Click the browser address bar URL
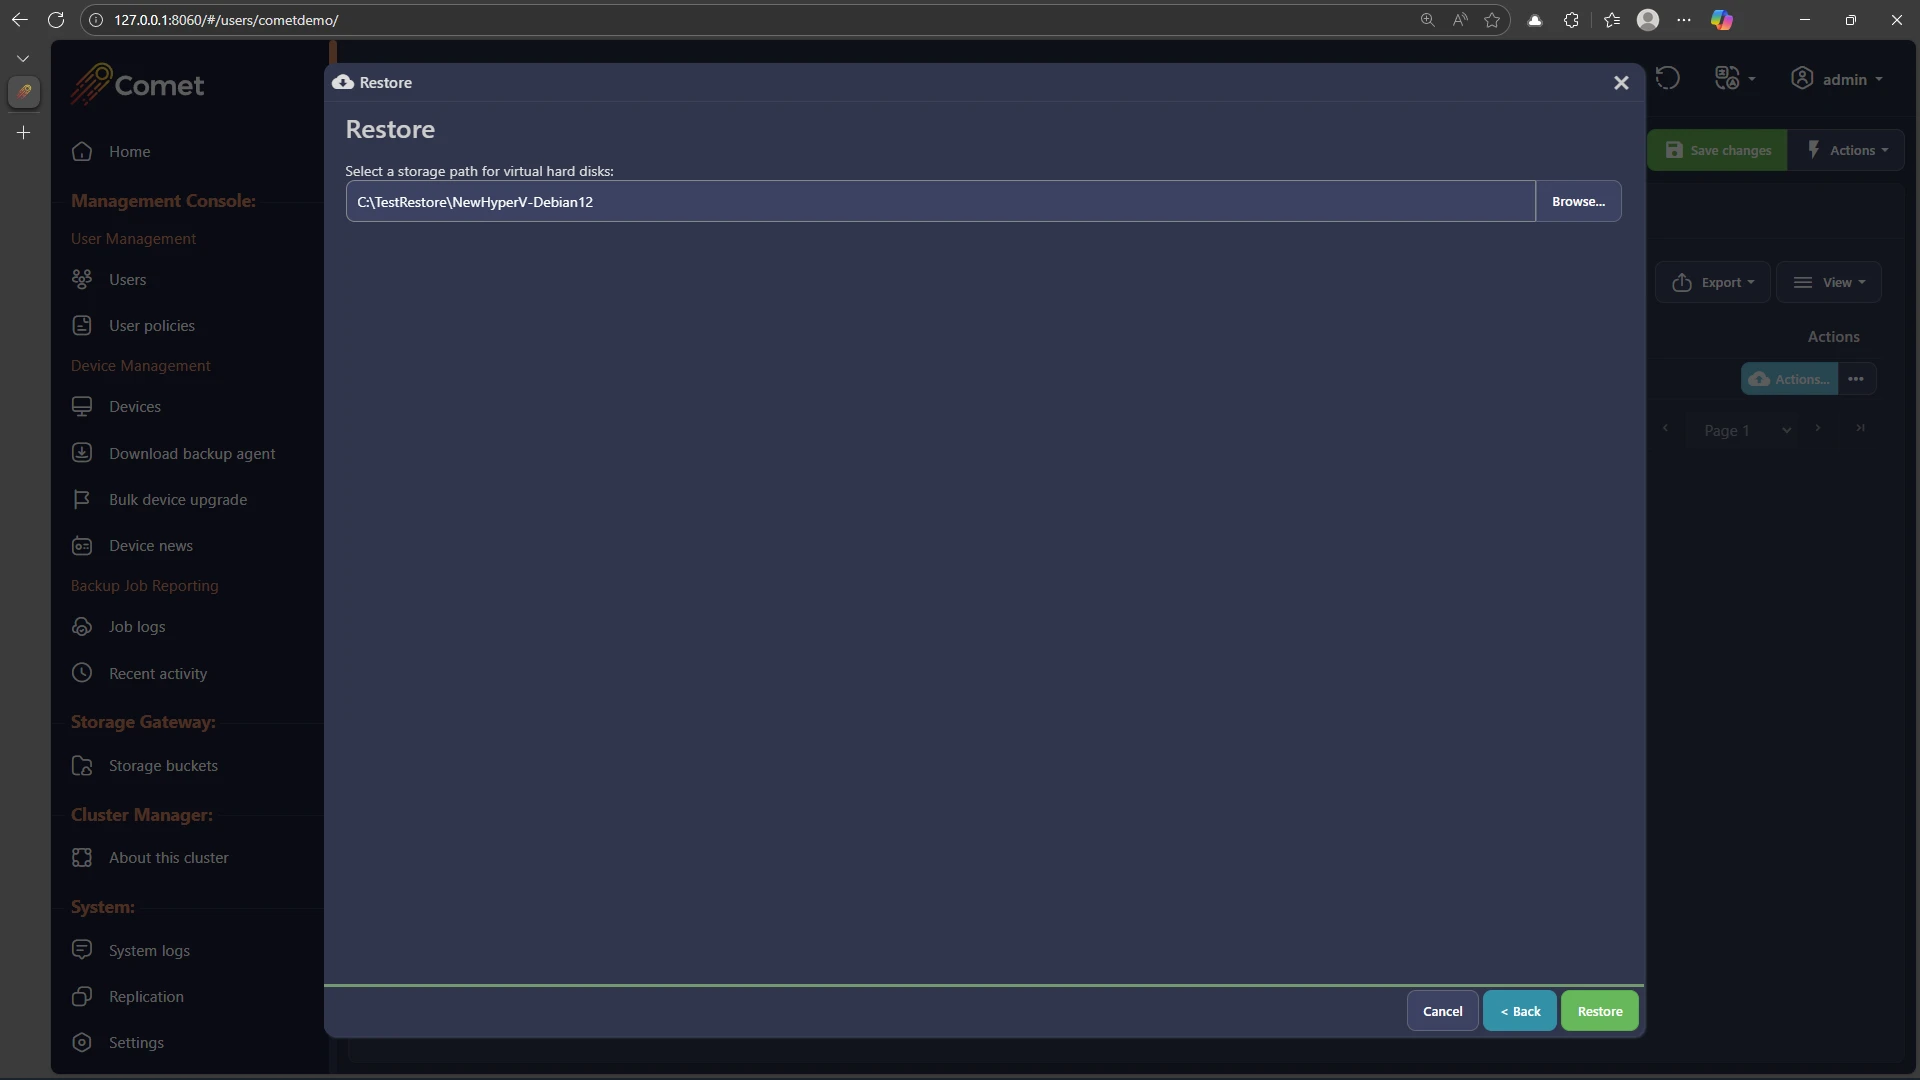Screen dimensions: 1920x1080 point(226,20)
